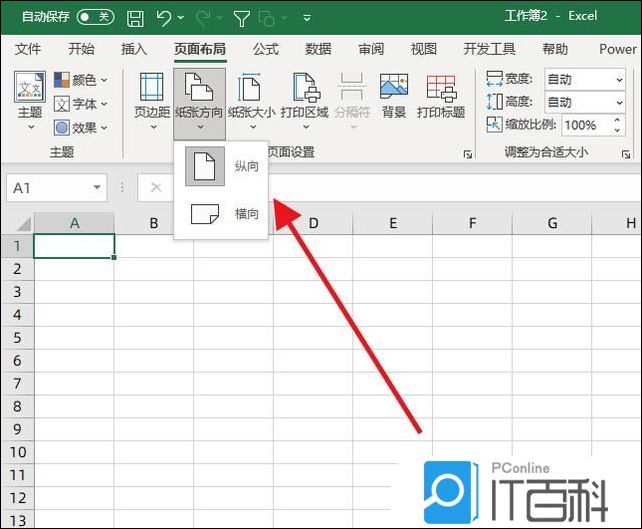
Task: Open the Undo history dropdown arrow
Action: [x=181, y=18]
